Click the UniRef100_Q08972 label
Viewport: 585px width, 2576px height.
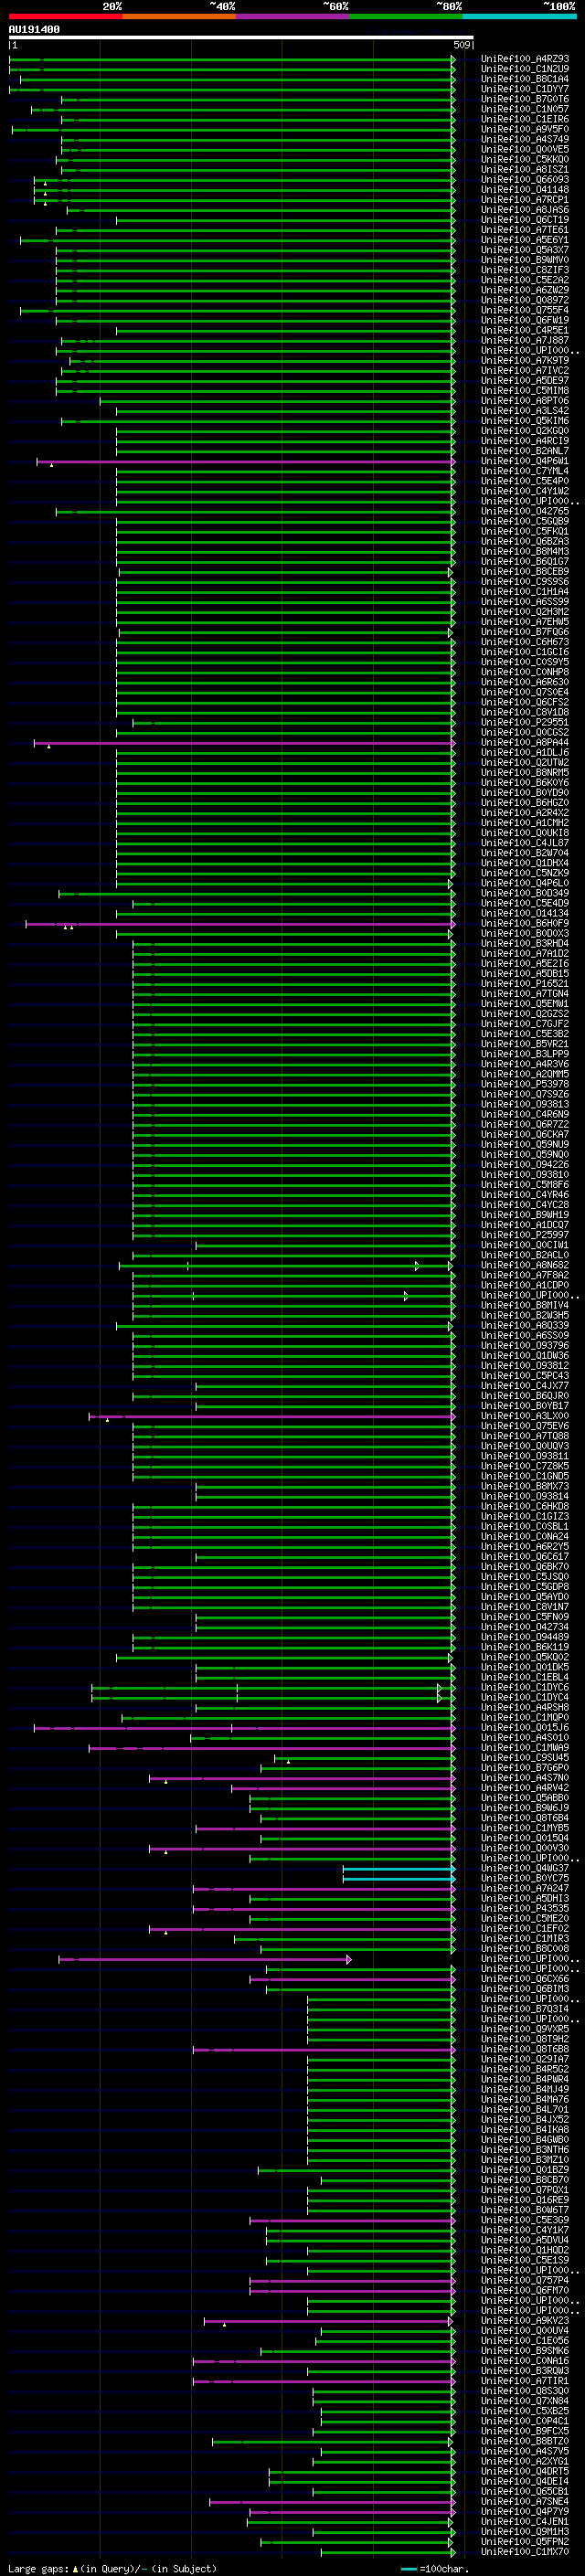point(525,300)
